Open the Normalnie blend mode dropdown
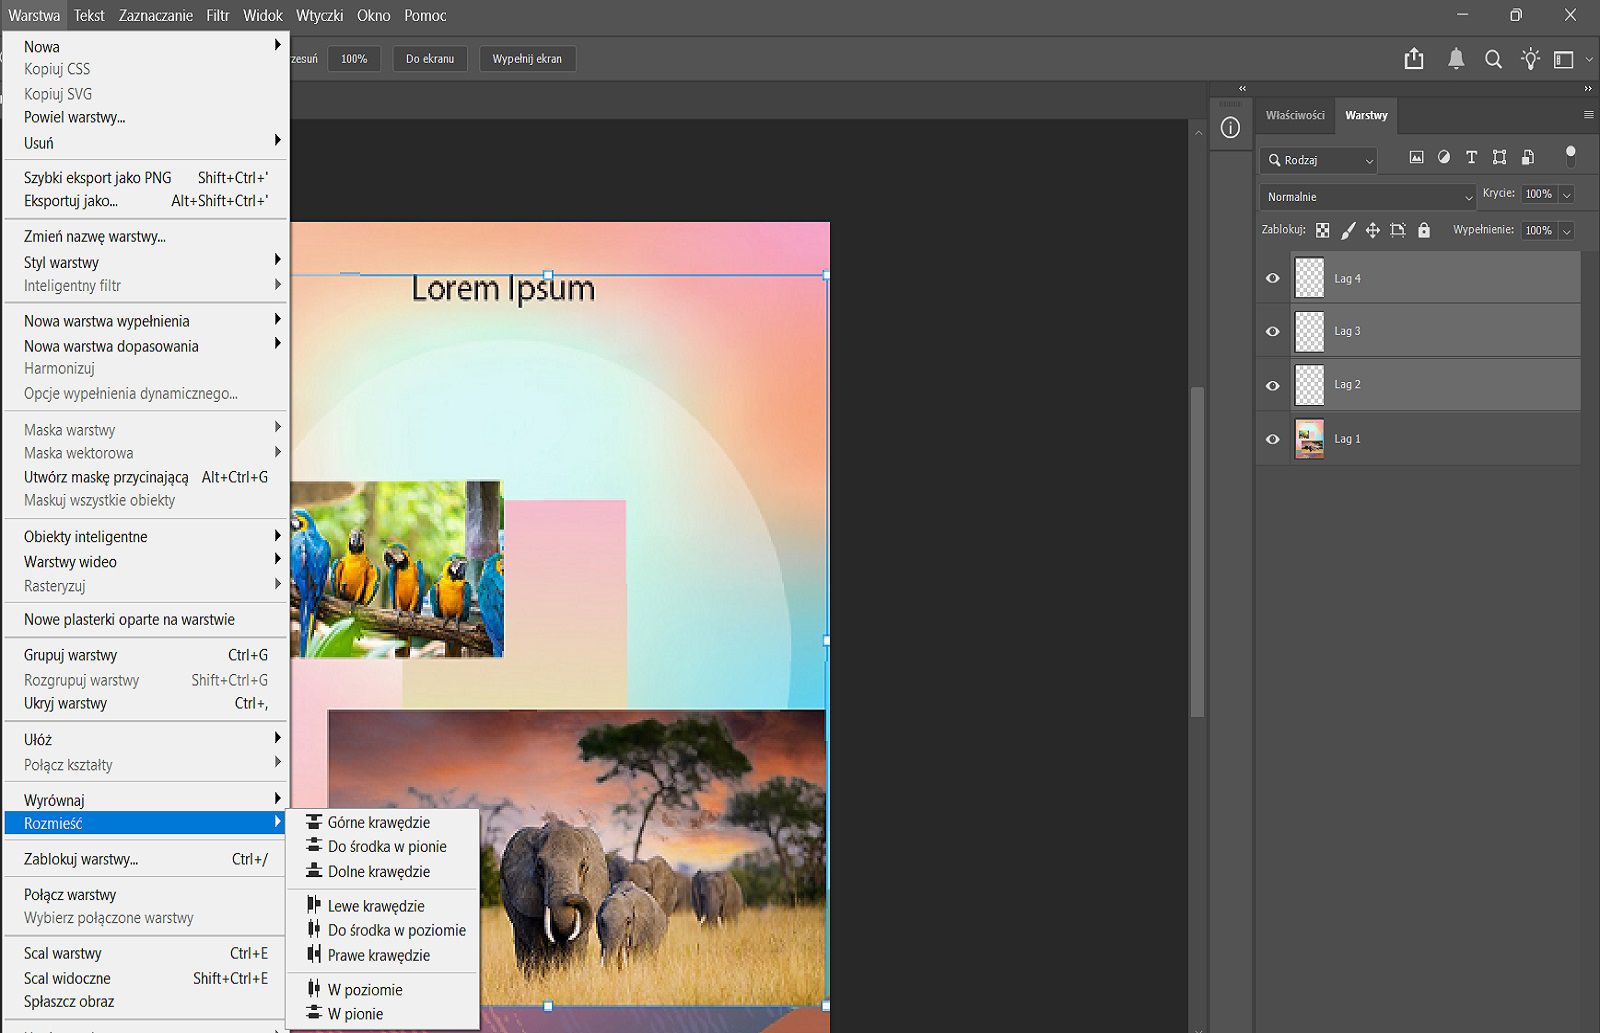The width and height of the screenshot is (1600, 1033). coord(1366,197)
